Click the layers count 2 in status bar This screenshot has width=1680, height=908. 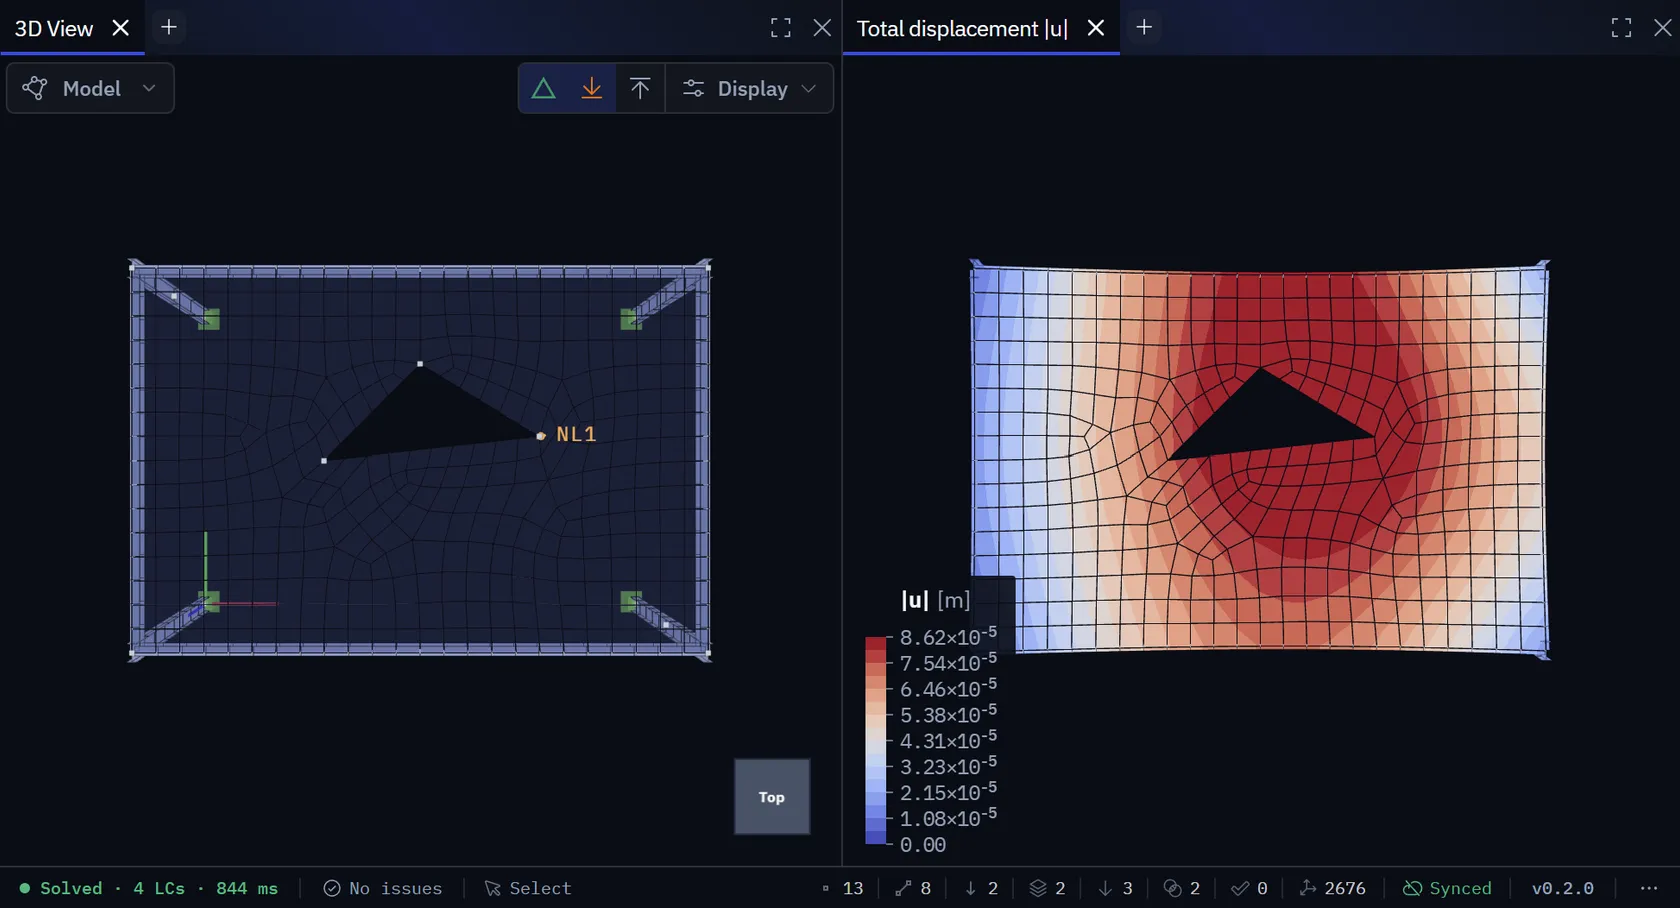1047,888
